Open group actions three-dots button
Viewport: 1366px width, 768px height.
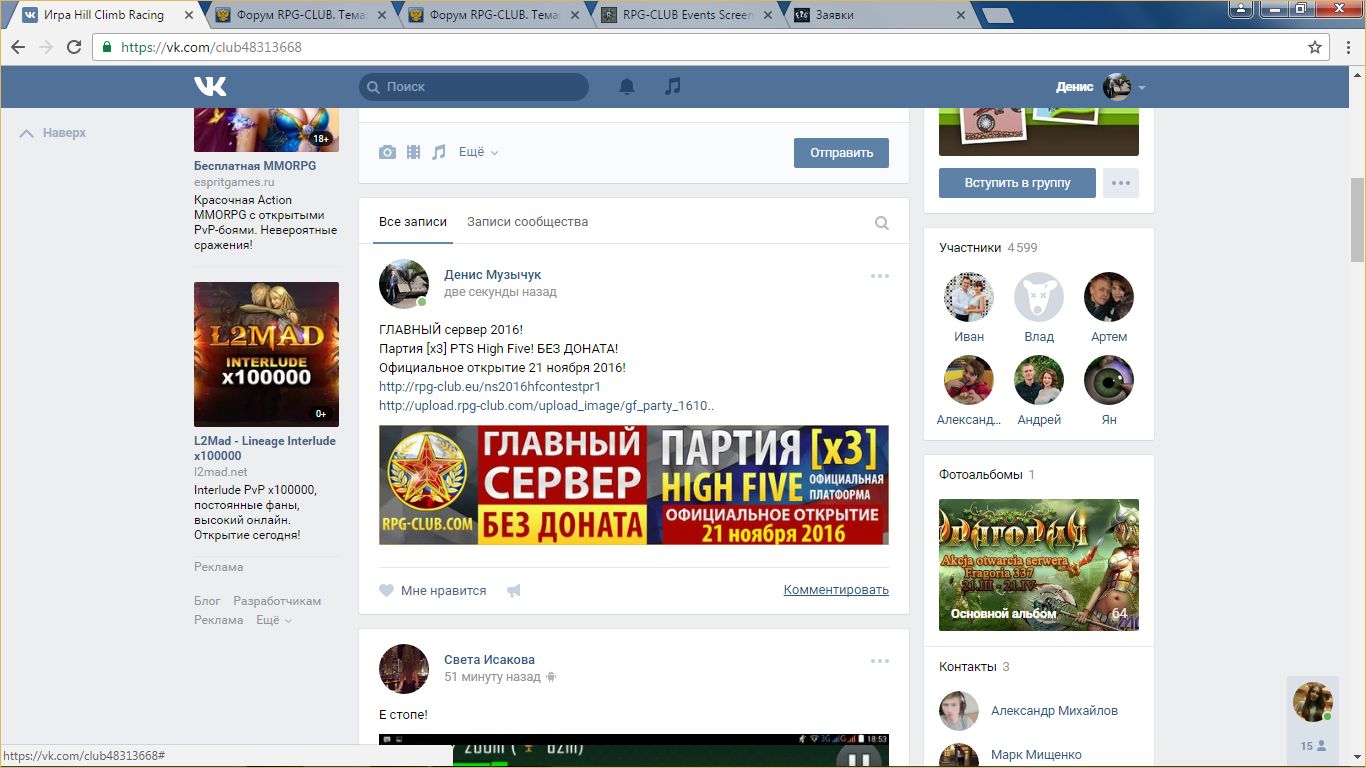click(1121, 183)
